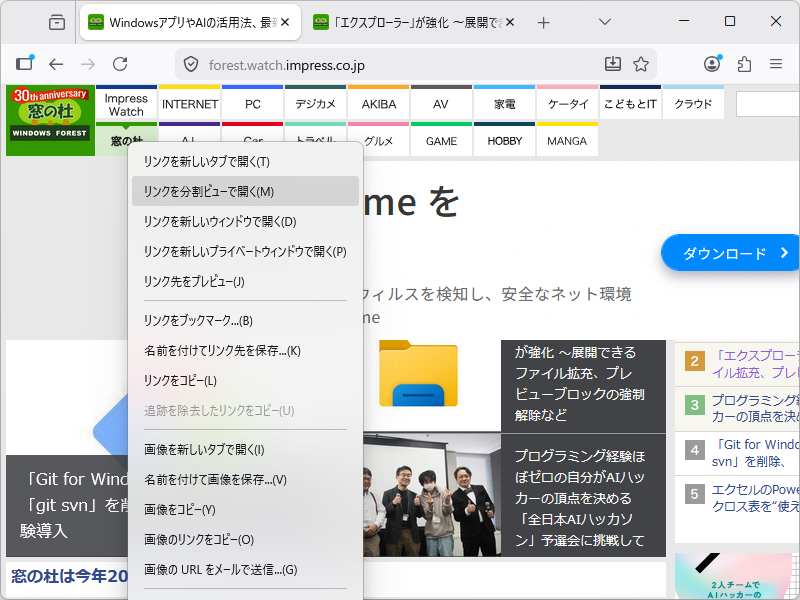Screen dimensions: 800x600
Task: Open the tracking protection shield icon
Action: pos(190,62)
